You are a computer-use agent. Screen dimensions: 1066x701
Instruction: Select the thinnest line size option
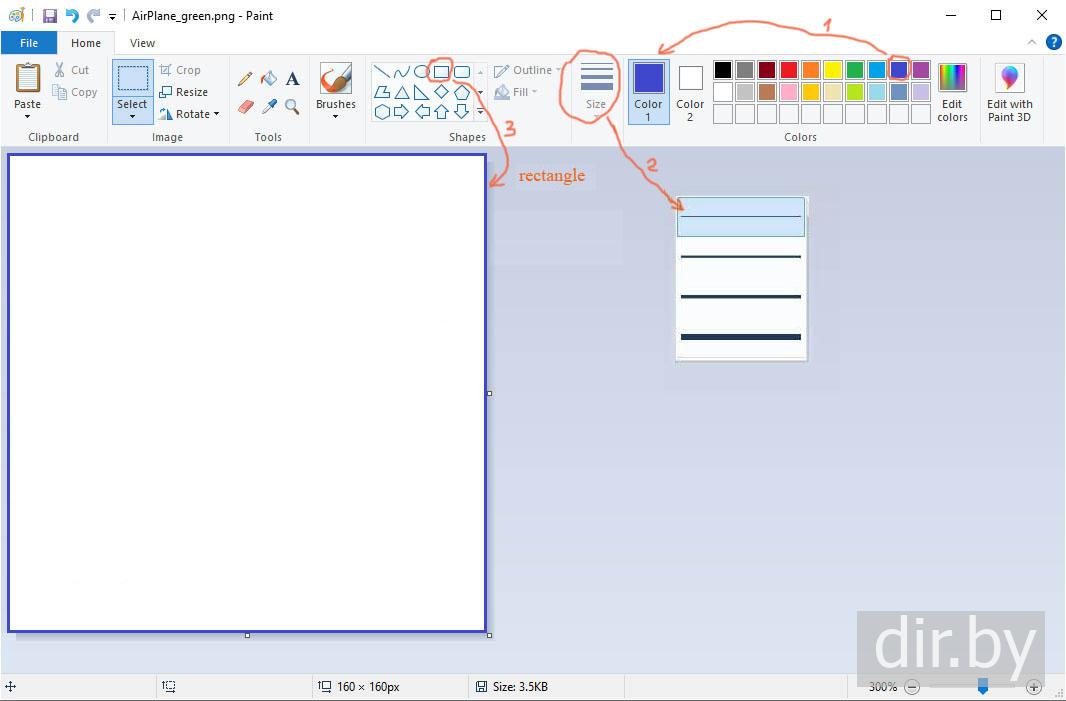point(741,217)
